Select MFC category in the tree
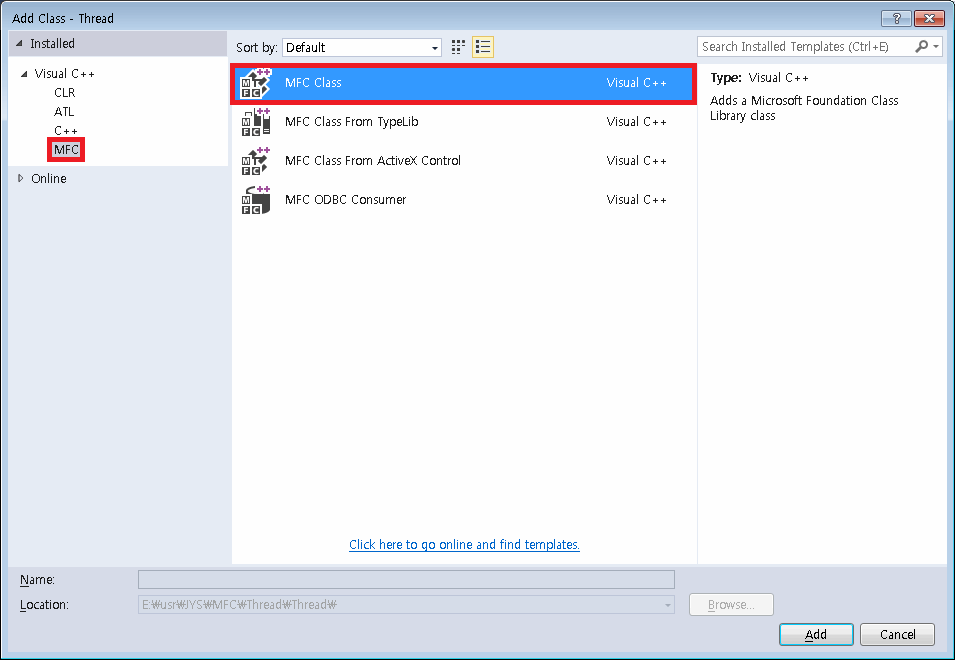Image resolution: width=955 pixels, height=660 pixels. (66, 149)
